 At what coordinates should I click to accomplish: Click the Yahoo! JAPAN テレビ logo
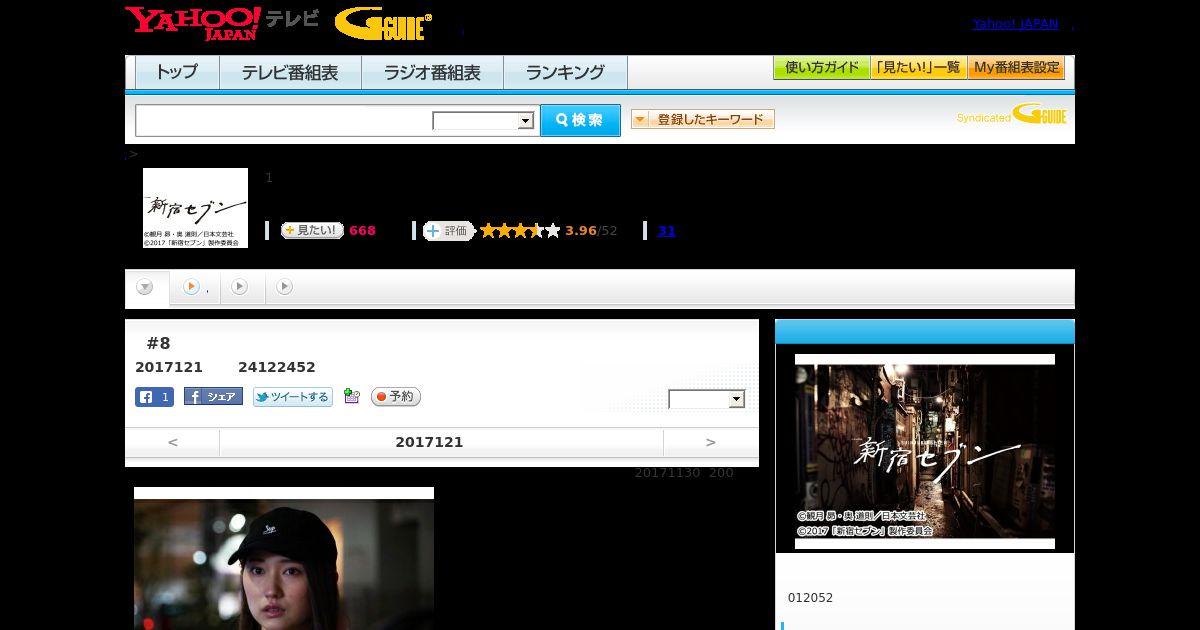(x=222, y=23)
